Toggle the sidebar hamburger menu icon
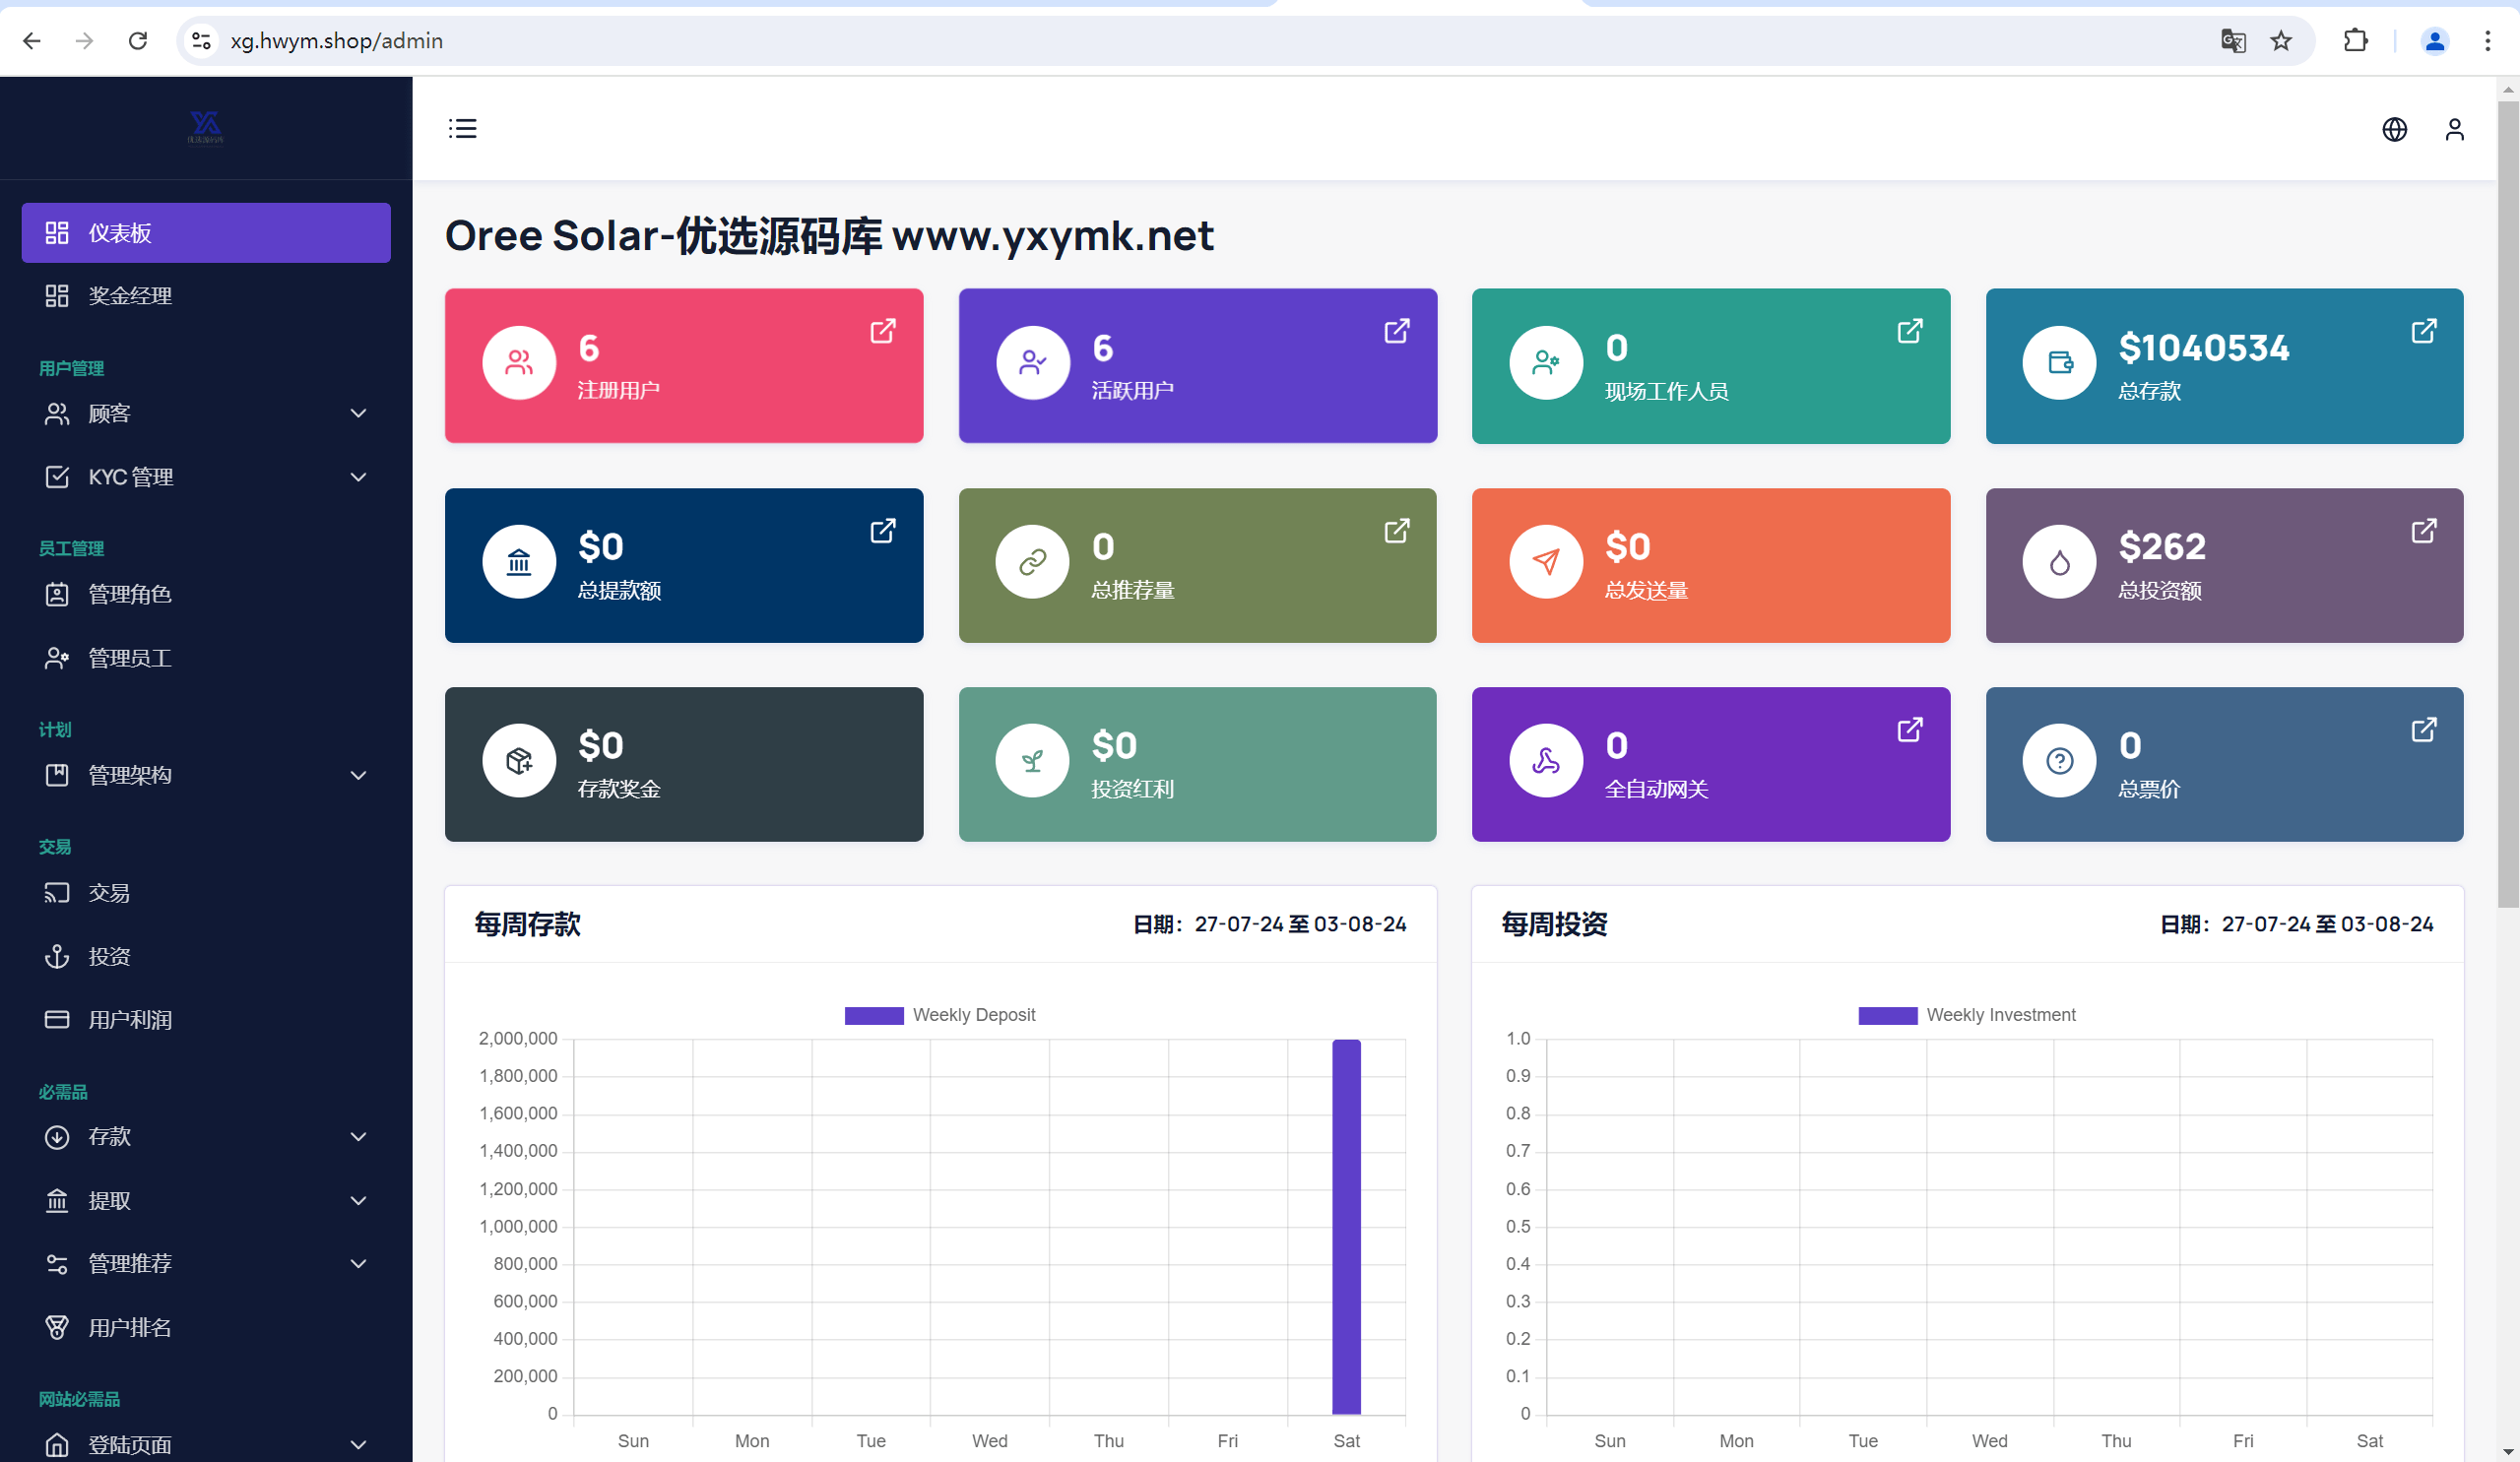Viewport: 2520px width, 1462px height. (462, 129)
